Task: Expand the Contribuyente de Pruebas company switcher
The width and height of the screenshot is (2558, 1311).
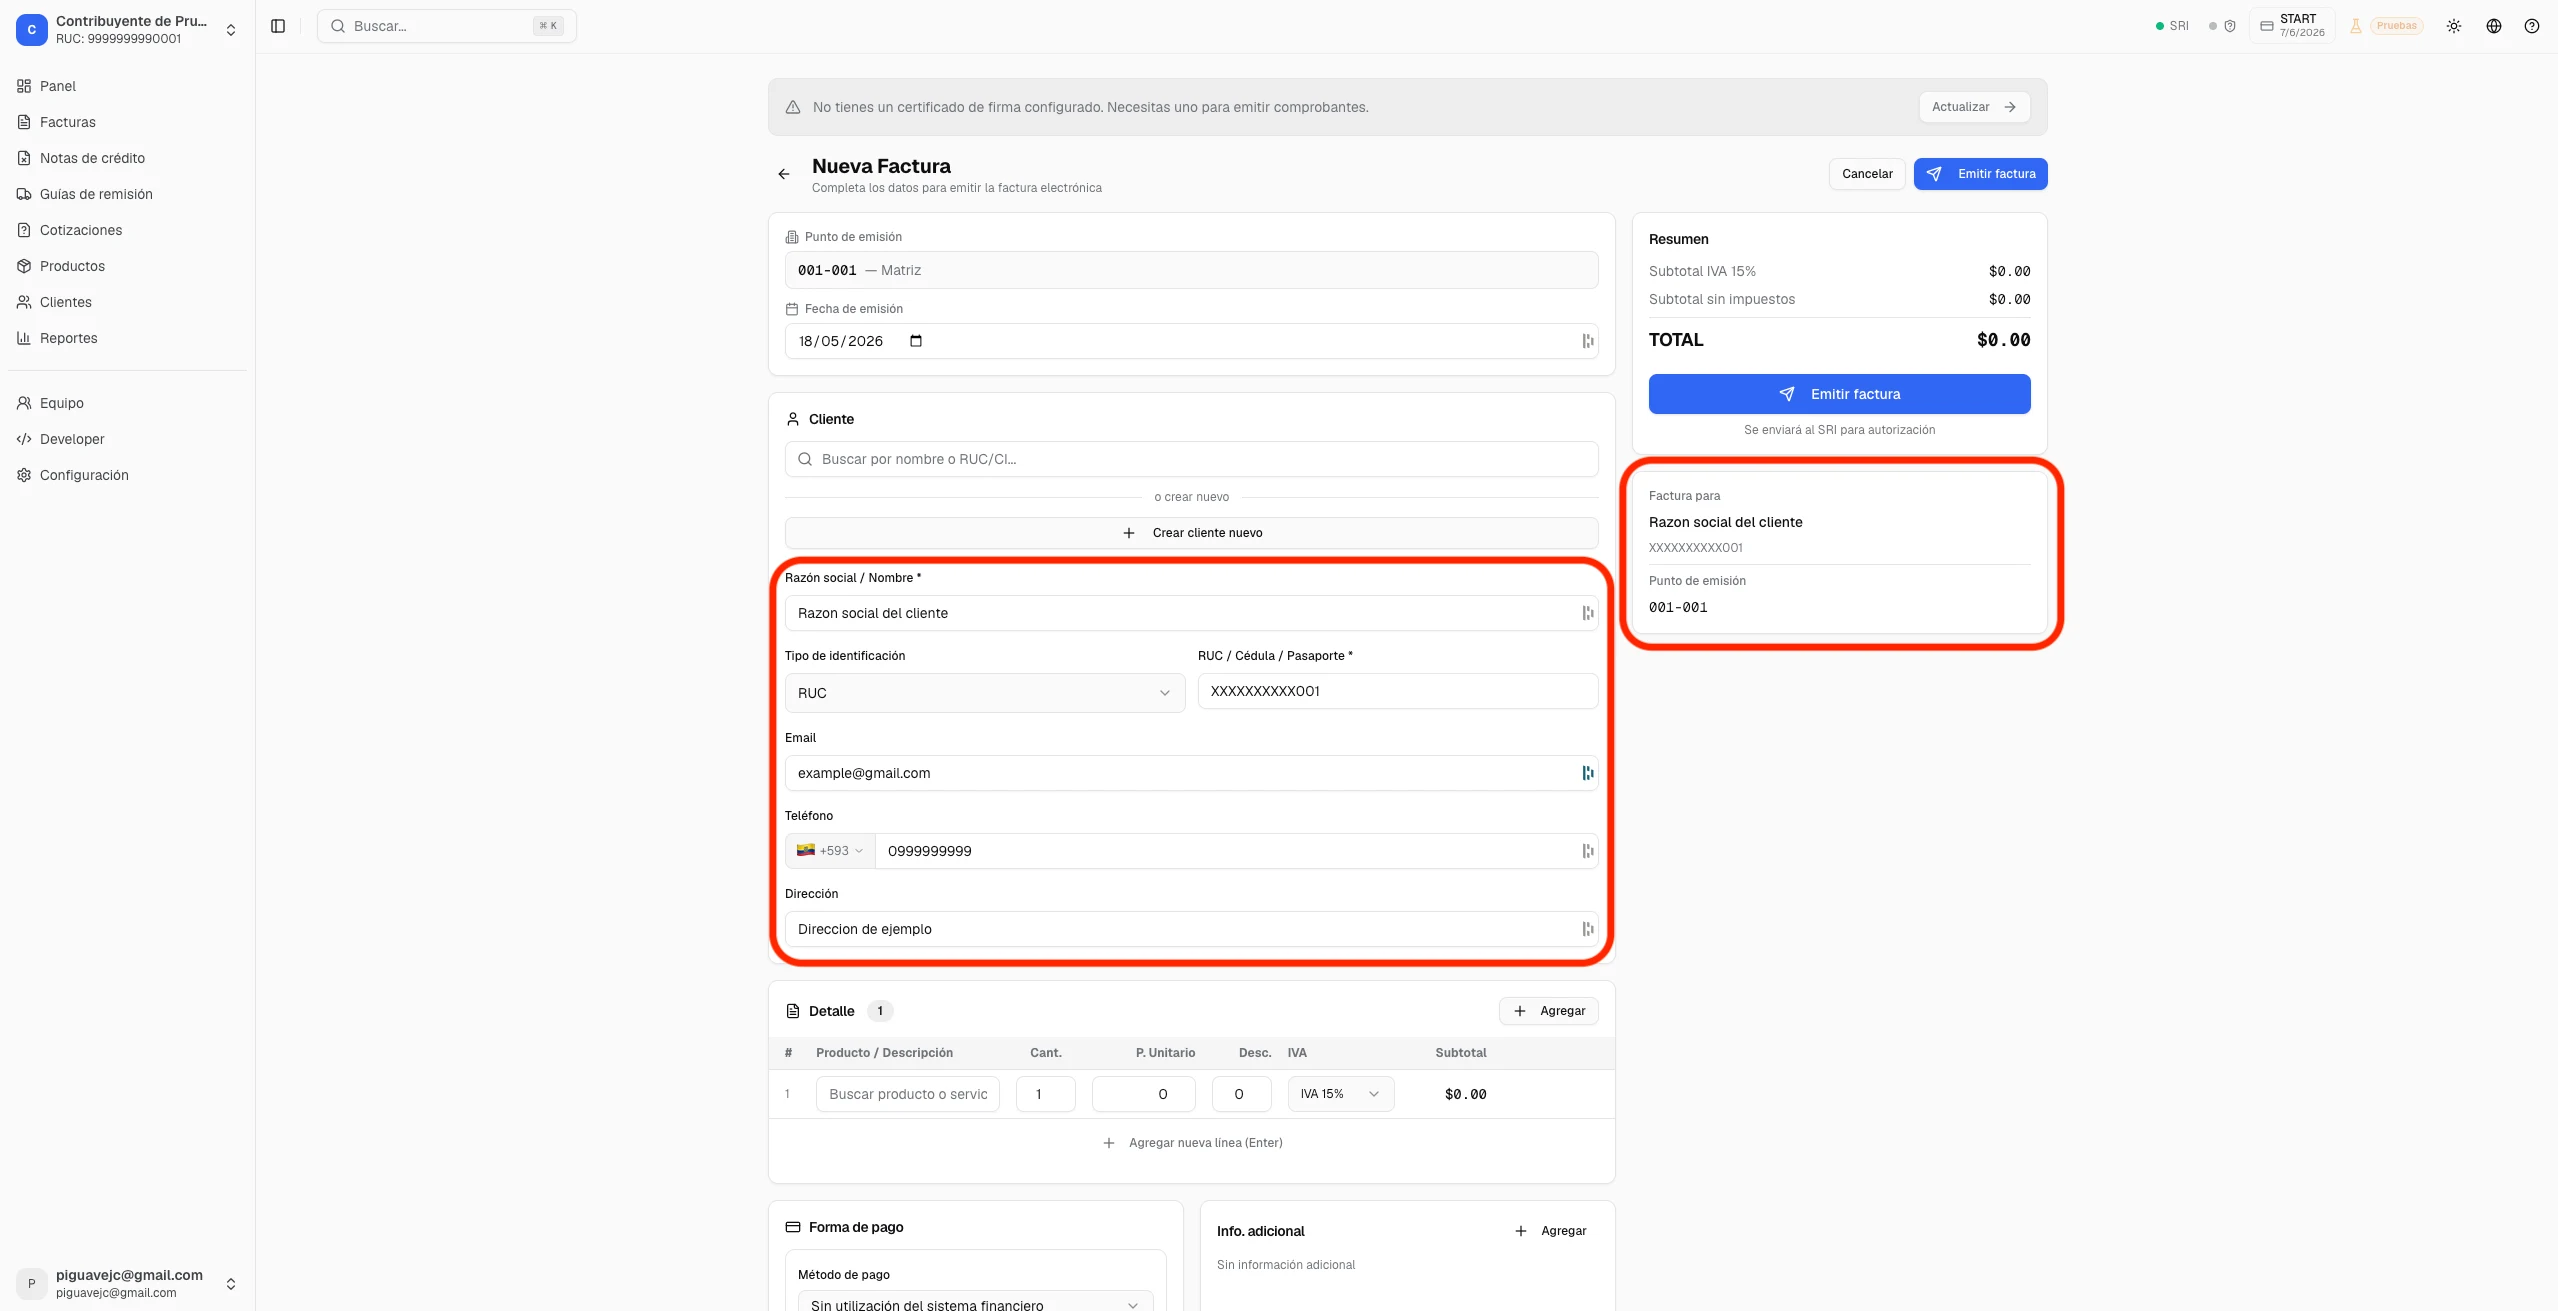Action: (x=127, y=30)
